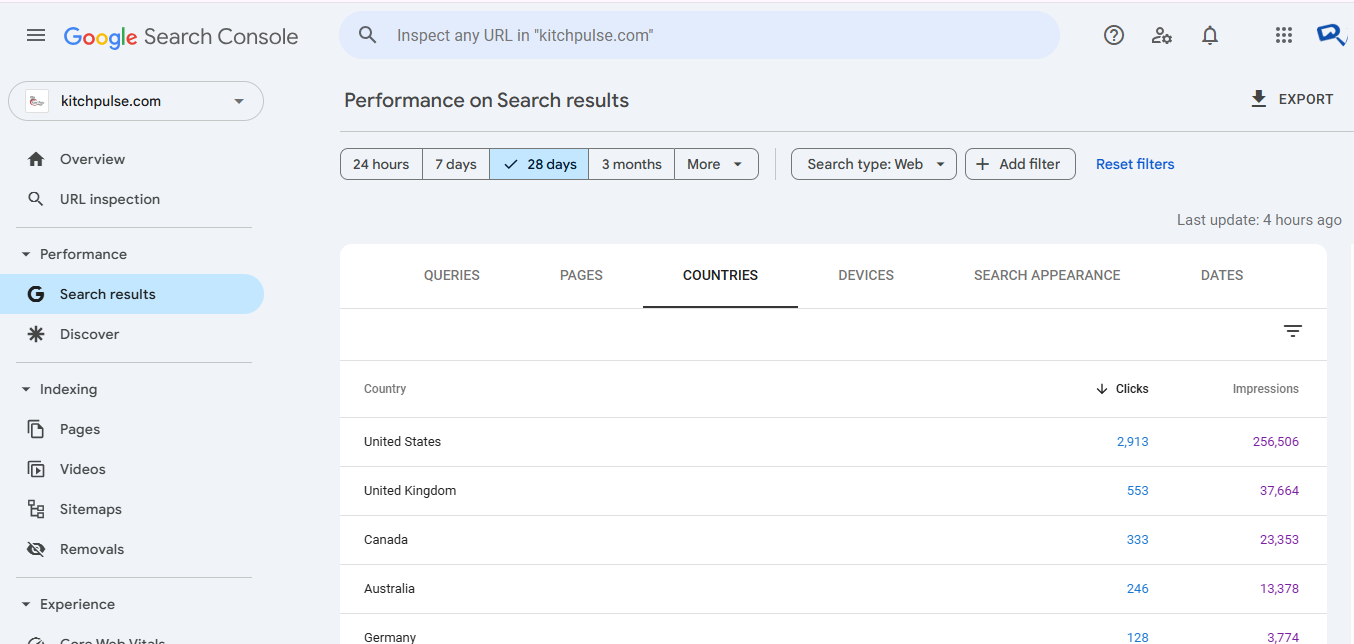
Task: Select the 7 days date range
Action: pyautogui.click(x=456, y=164)
